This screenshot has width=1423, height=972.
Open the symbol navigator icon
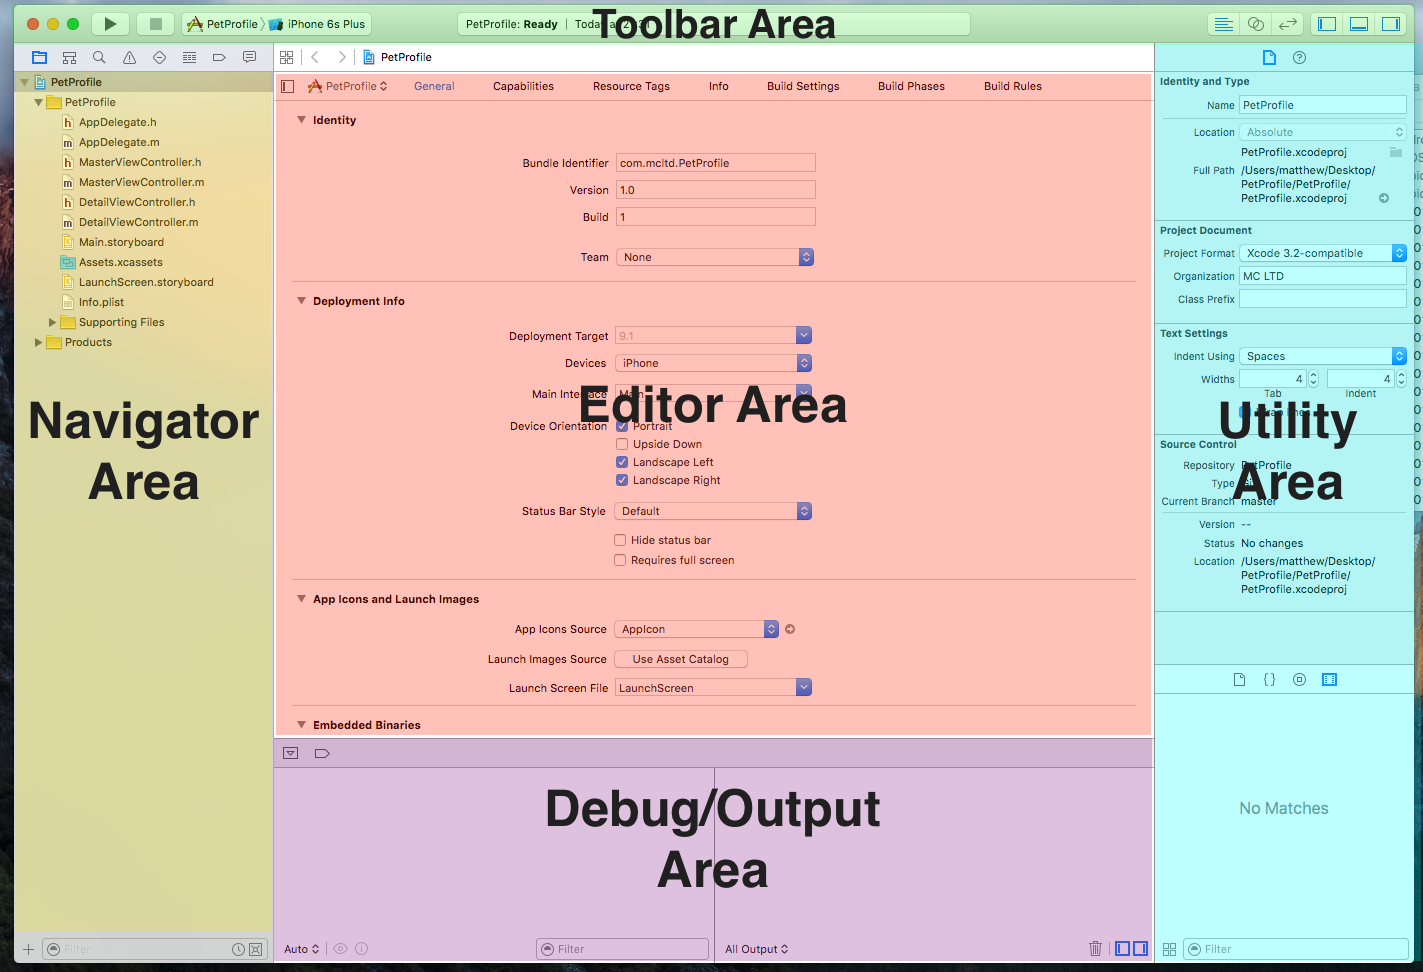(69, 58)
